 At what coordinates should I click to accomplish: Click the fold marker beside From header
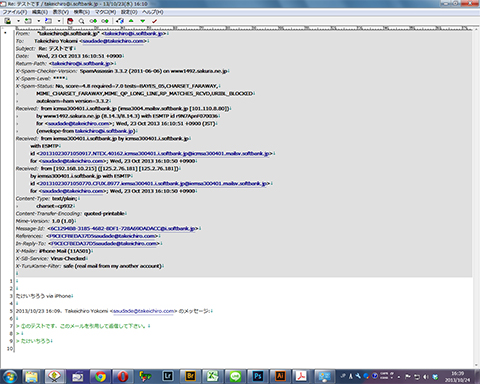coord(5,33)
